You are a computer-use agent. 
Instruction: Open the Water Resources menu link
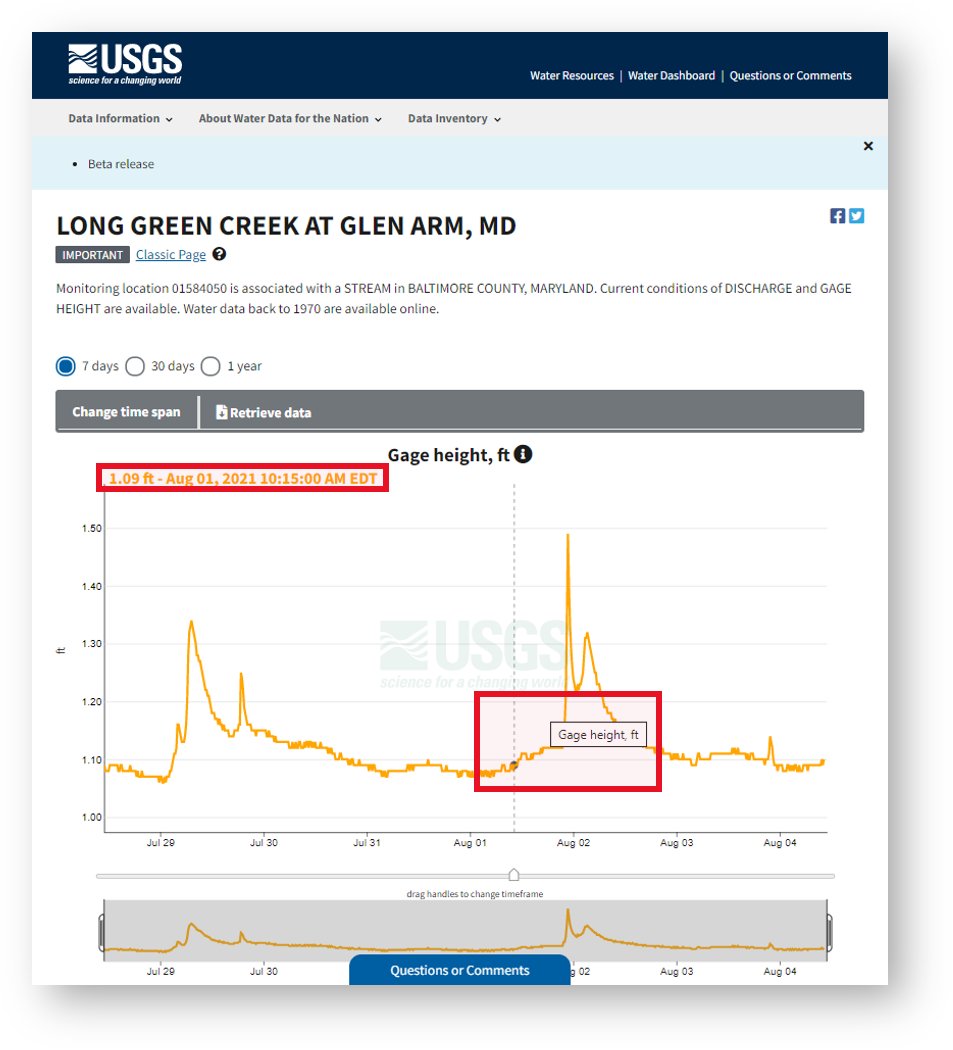571,75
